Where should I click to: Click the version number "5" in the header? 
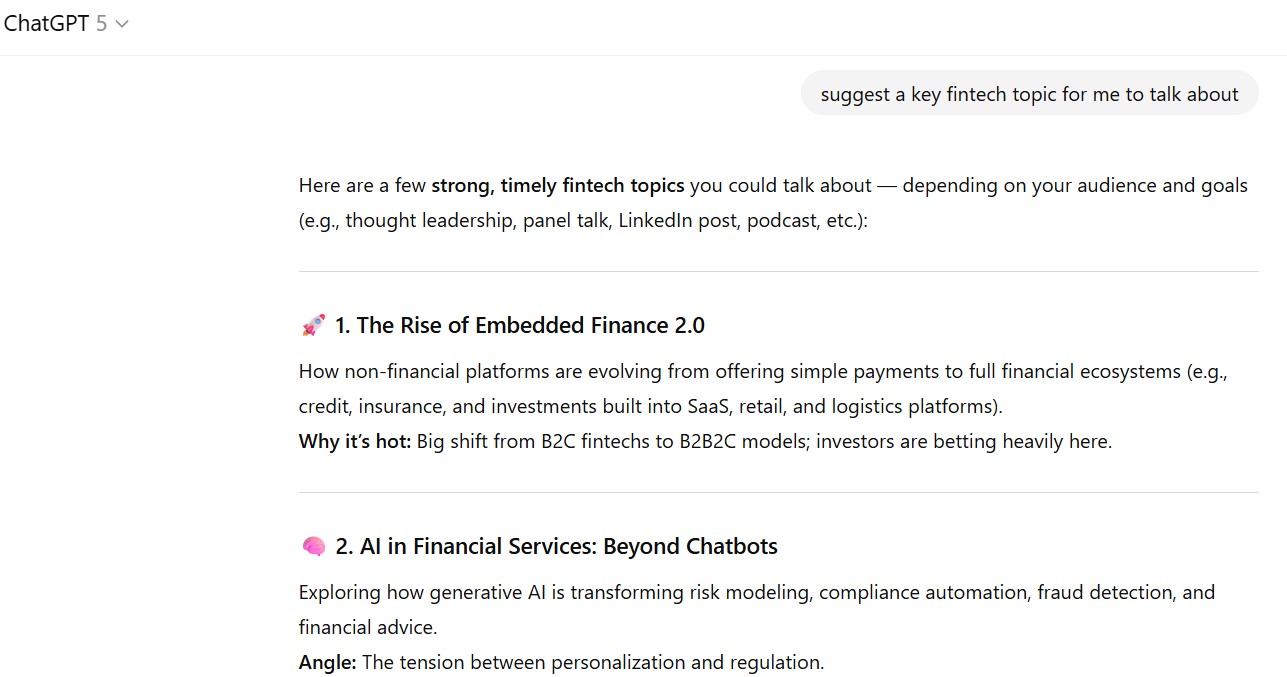pyautogui.click(x=101, y=24)
